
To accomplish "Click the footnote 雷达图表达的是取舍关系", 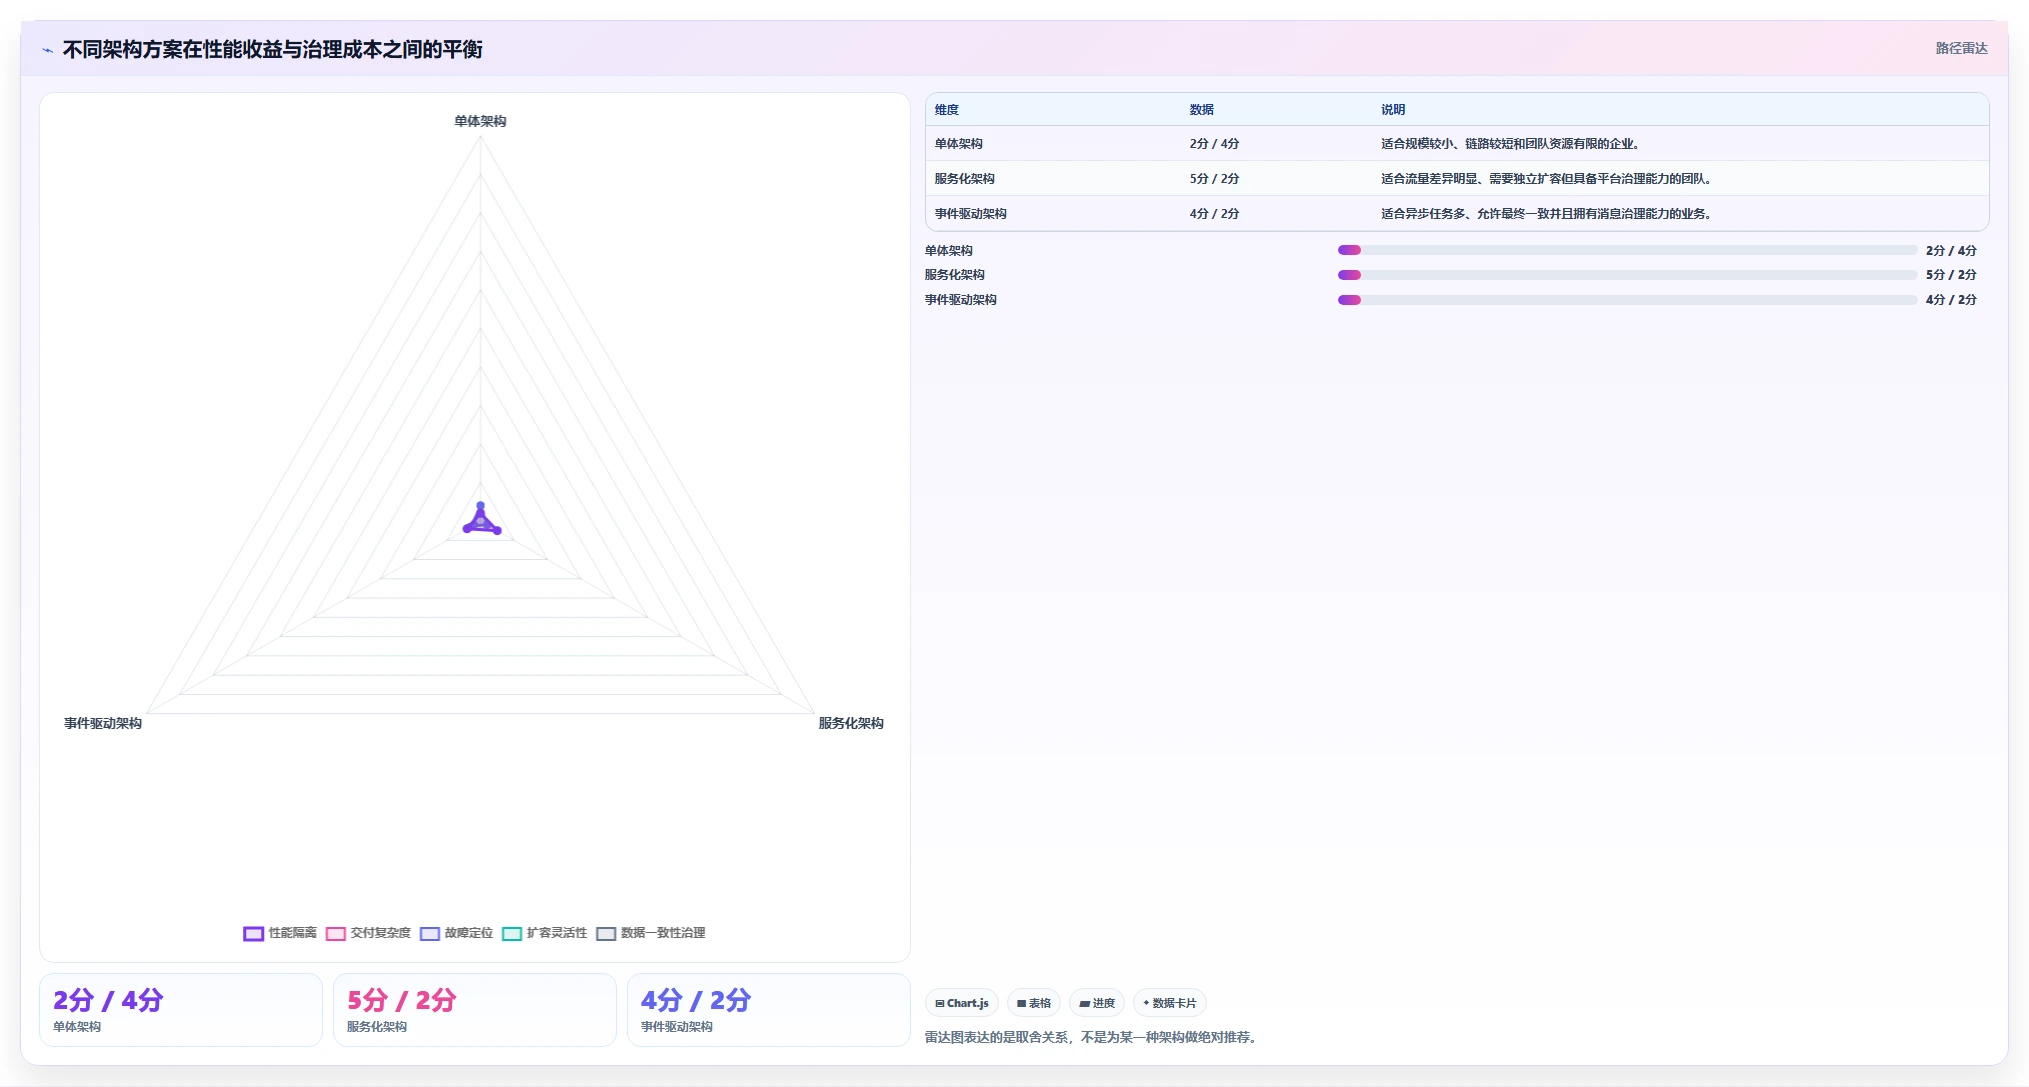I will coord(1091,1038).
